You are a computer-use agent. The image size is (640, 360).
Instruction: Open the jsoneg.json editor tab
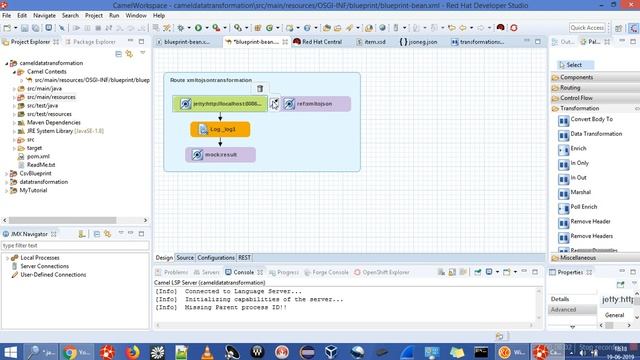pos(418,42)
